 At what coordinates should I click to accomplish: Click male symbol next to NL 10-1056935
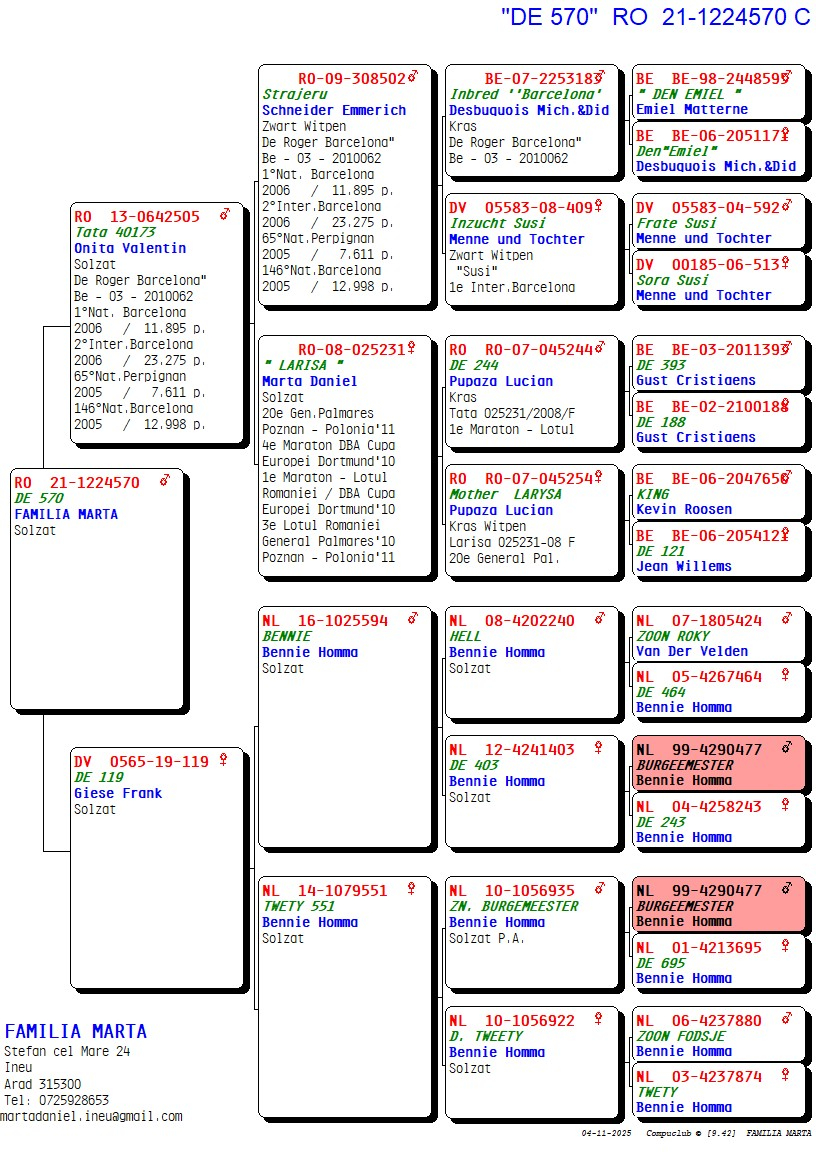(x=598, y=889)
